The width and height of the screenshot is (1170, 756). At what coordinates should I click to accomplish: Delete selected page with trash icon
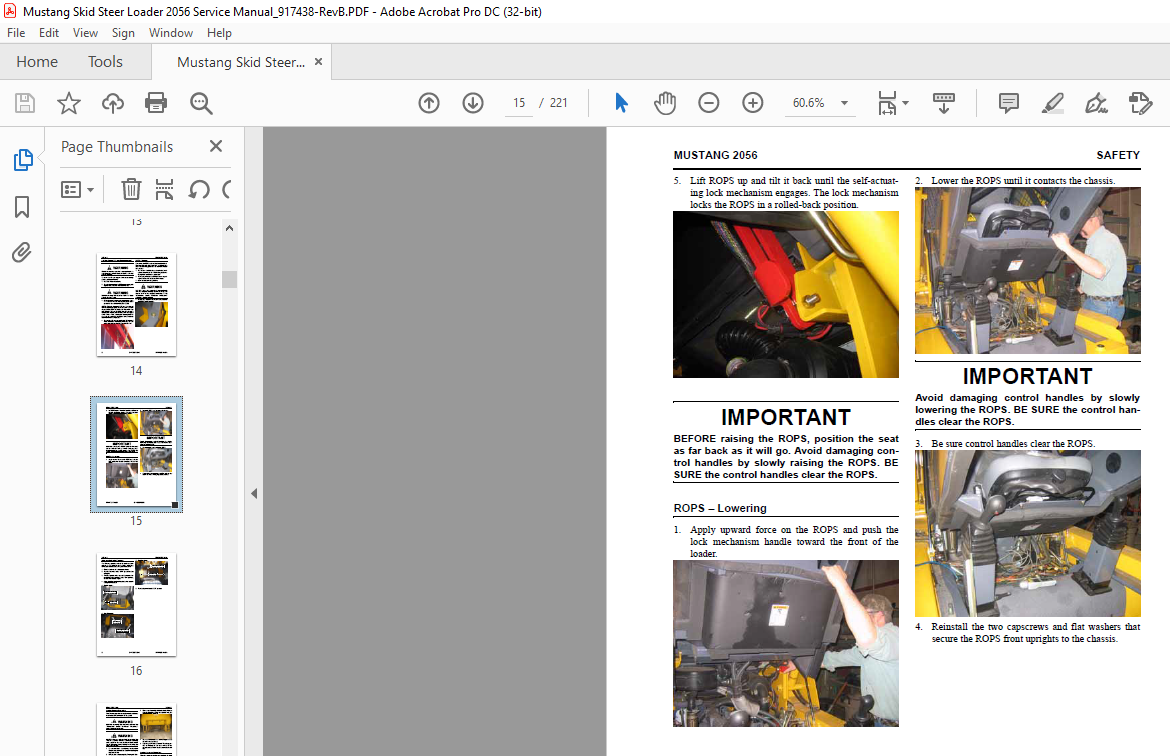coord(131,190)
